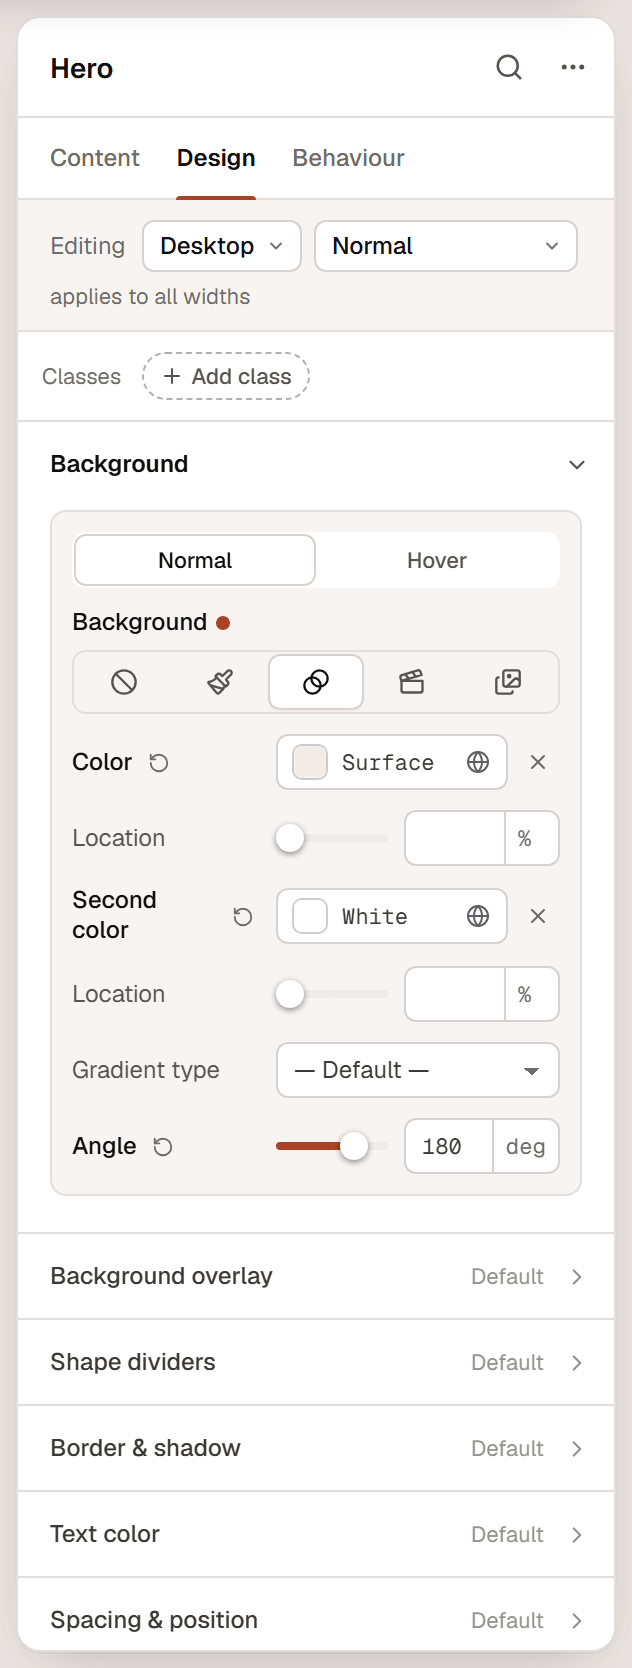Select the gradient background icon
The image size is (632, 1668).
coord(316,682)
